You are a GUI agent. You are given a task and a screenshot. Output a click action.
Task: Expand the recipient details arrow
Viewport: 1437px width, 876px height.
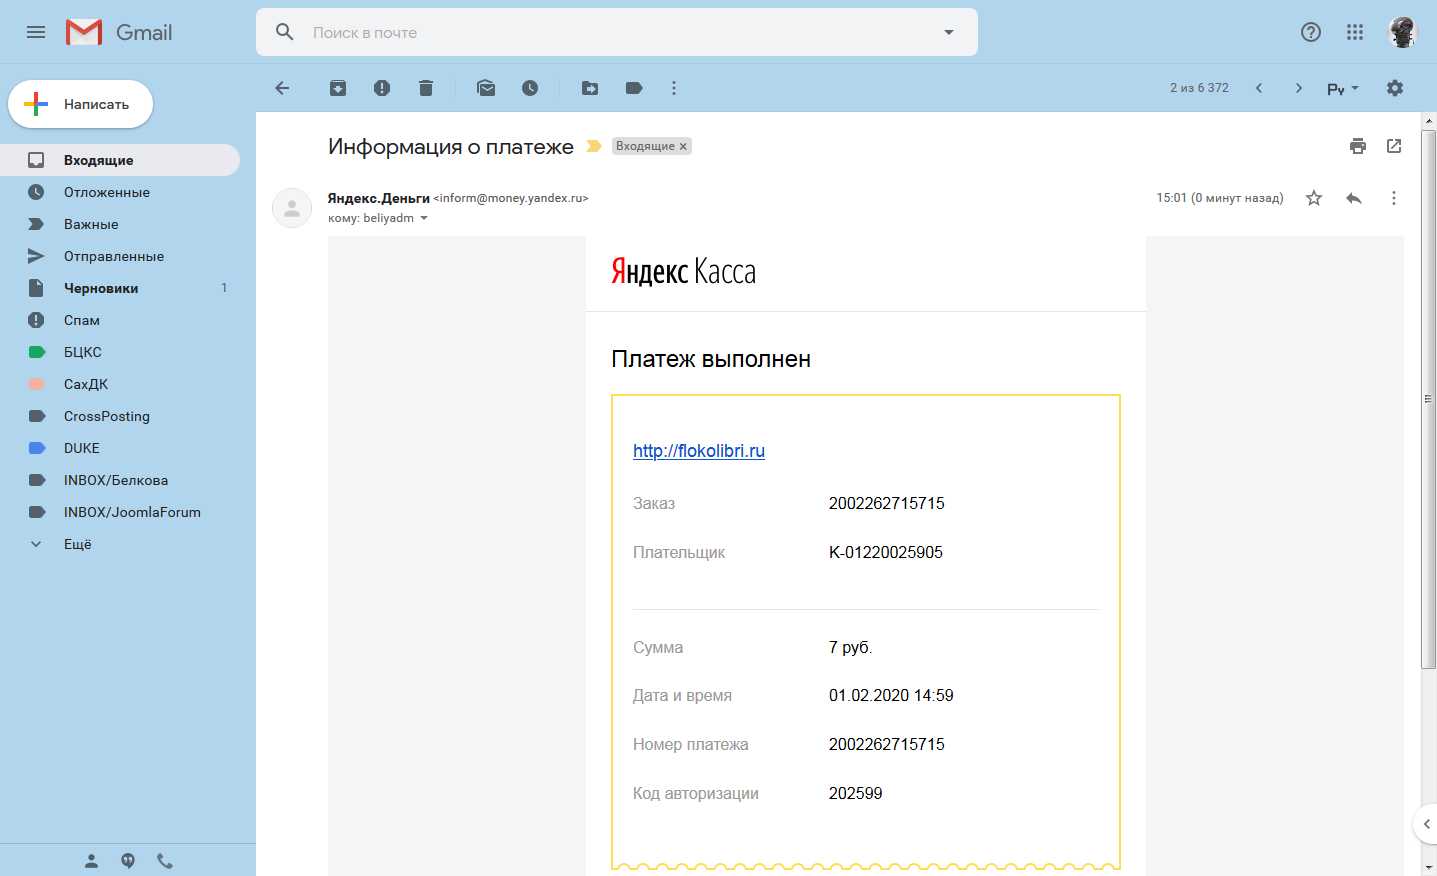[x=424, y=218]
